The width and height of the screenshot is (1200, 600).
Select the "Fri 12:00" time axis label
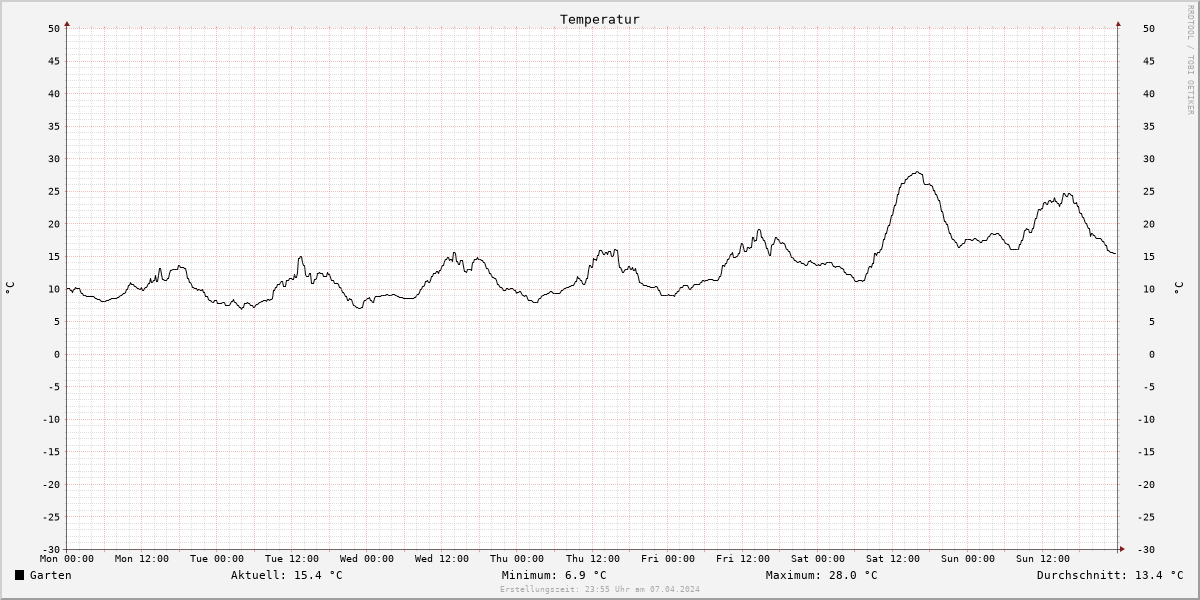coord(743,559)
